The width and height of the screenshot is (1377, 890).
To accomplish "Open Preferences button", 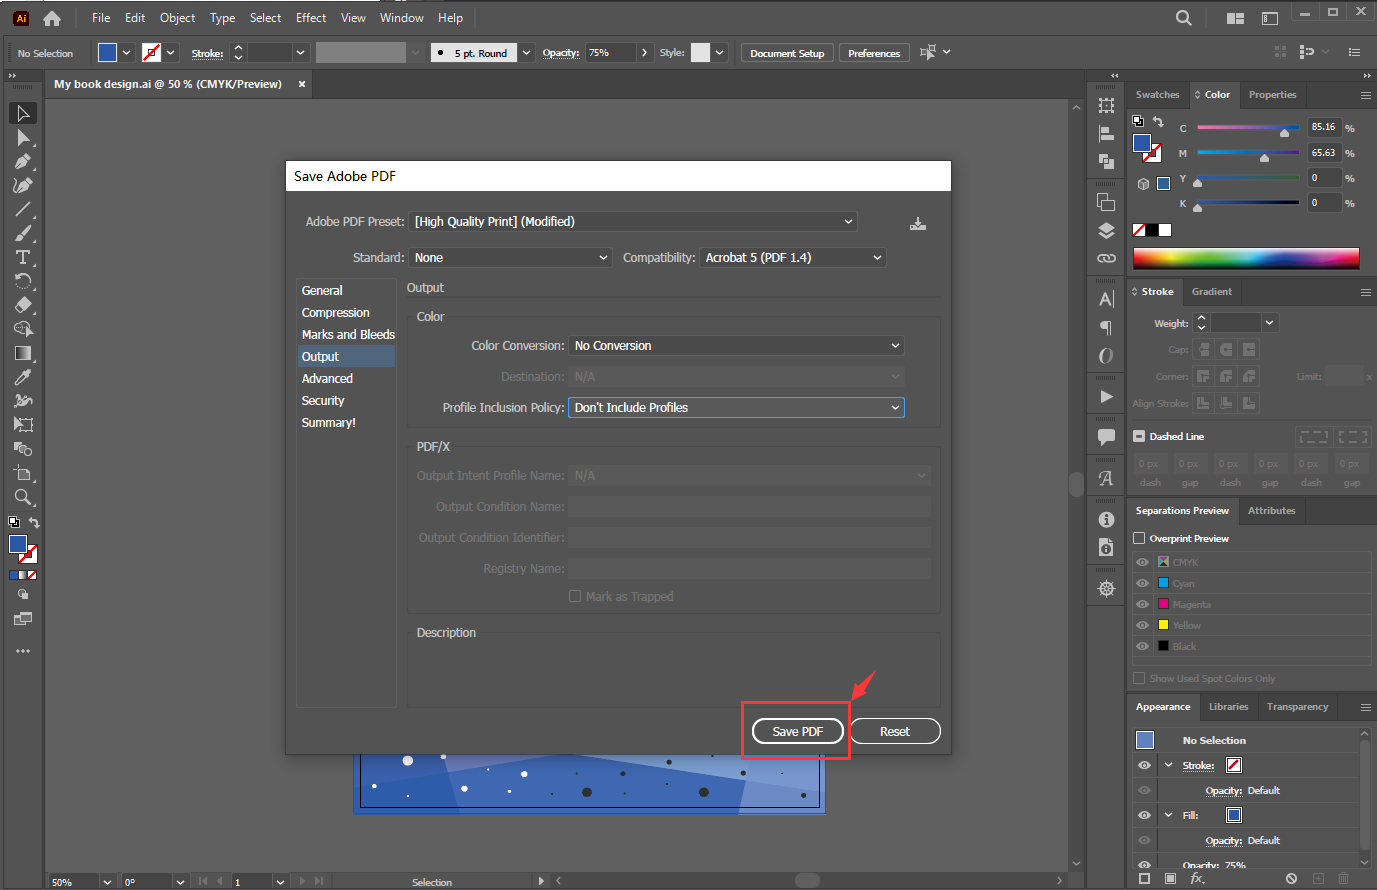I will tap(874, 53).
